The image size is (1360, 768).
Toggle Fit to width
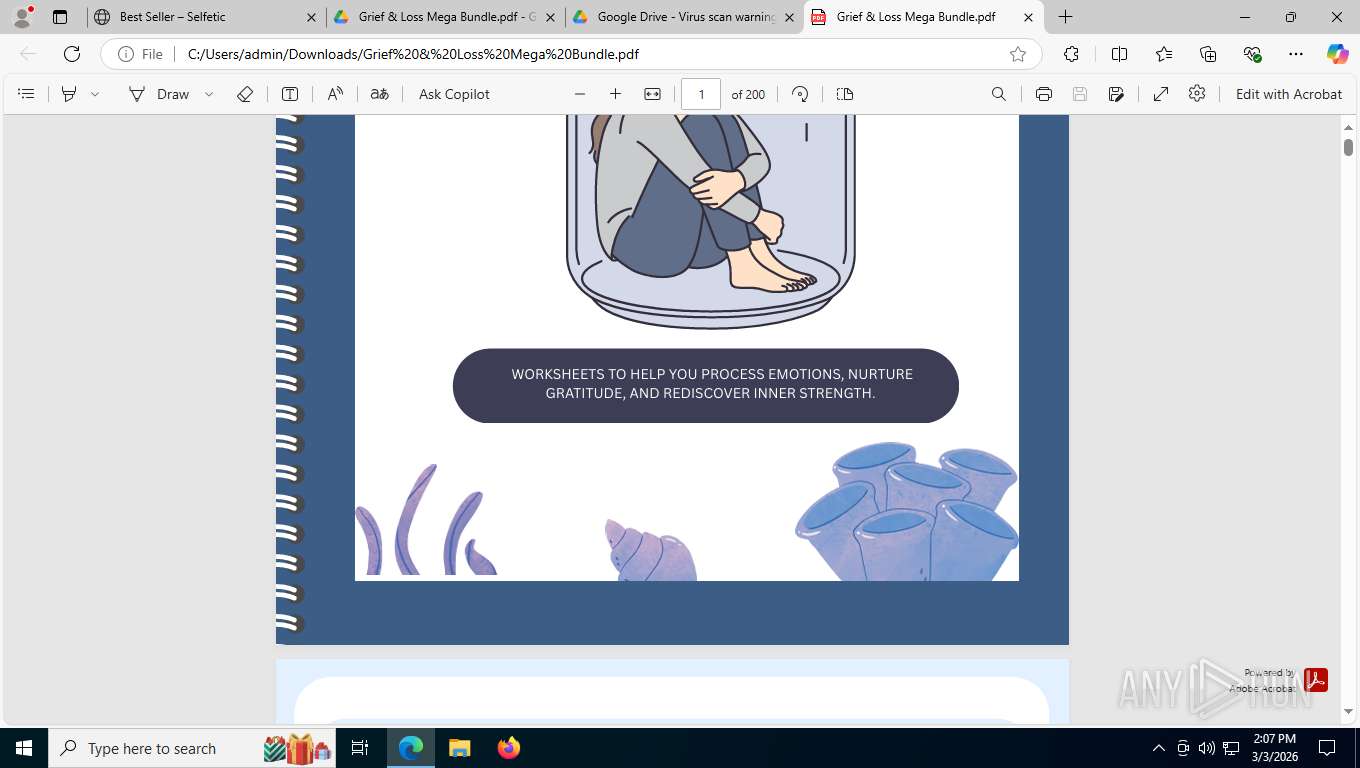click(x=652, y=94)
